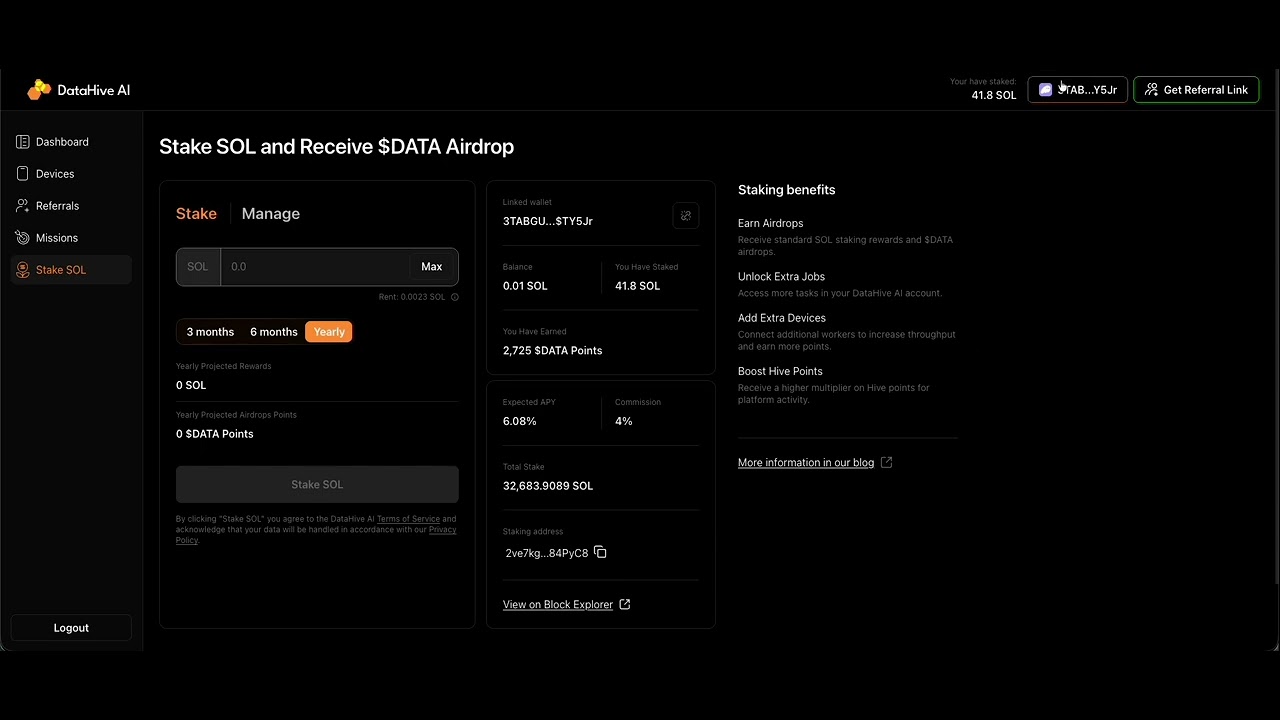Click the referral people icon in header

[1152, 90]
